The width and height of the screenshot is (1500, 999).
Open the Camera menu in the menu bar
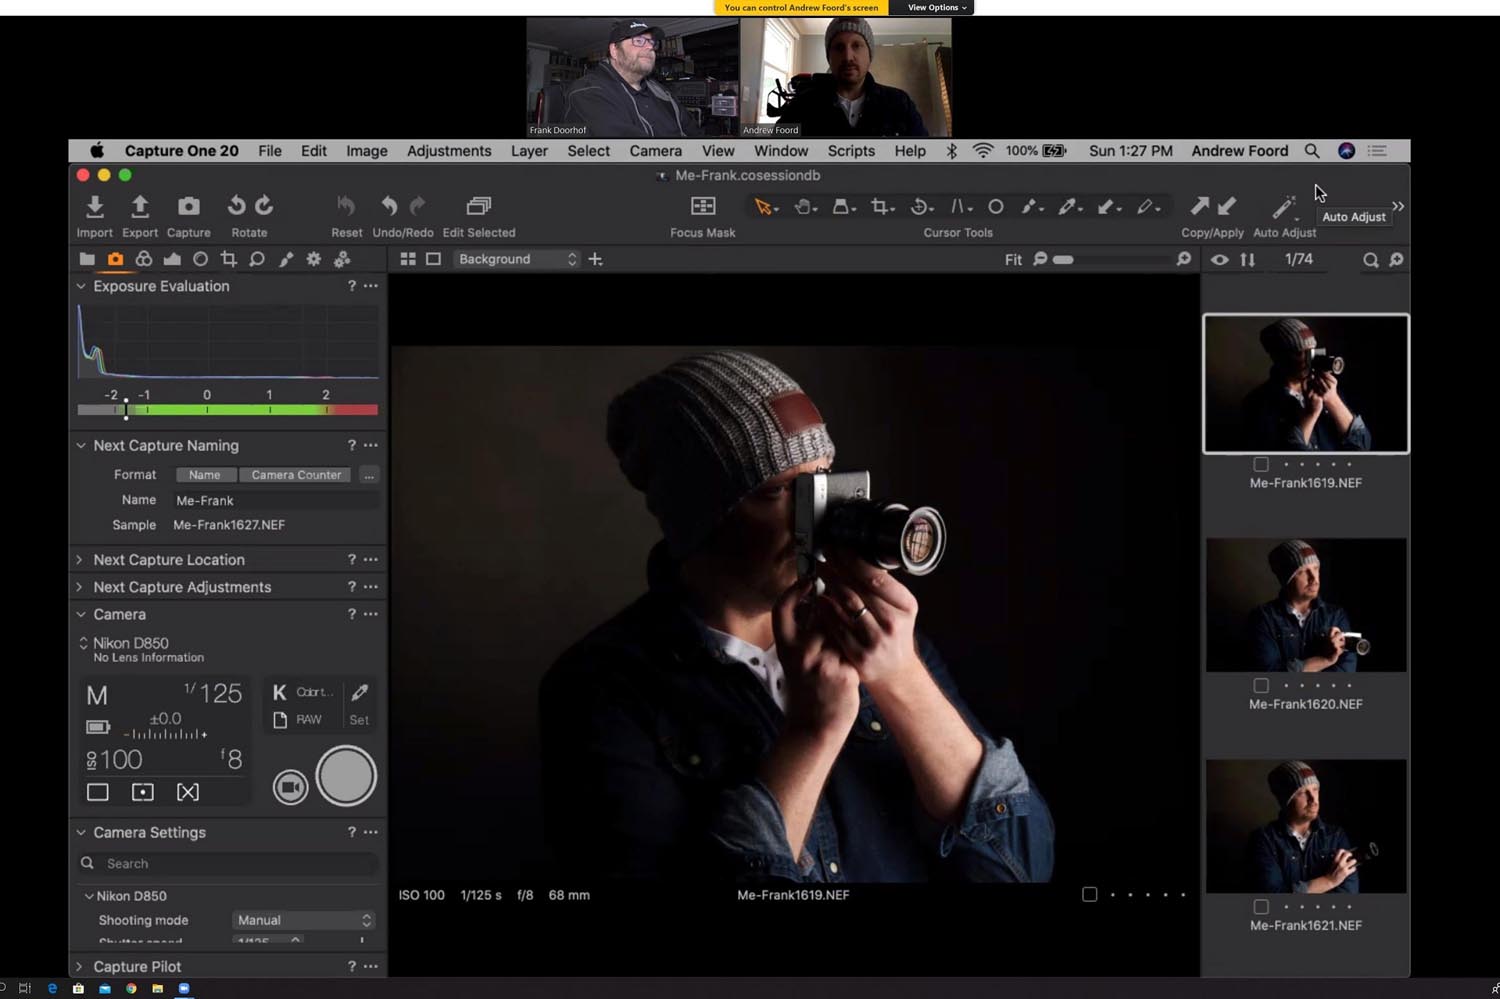pyautogui.click(x=655, y=151)
